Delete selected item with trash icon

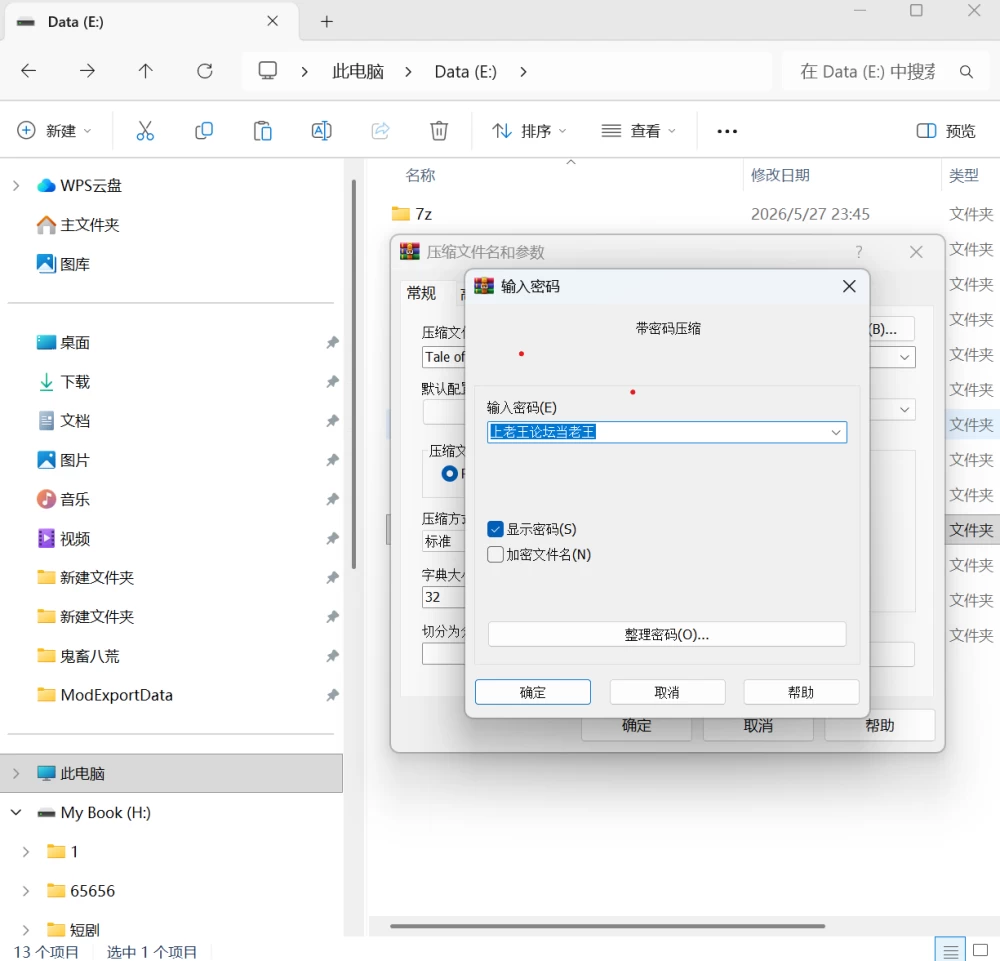point(439,131)
